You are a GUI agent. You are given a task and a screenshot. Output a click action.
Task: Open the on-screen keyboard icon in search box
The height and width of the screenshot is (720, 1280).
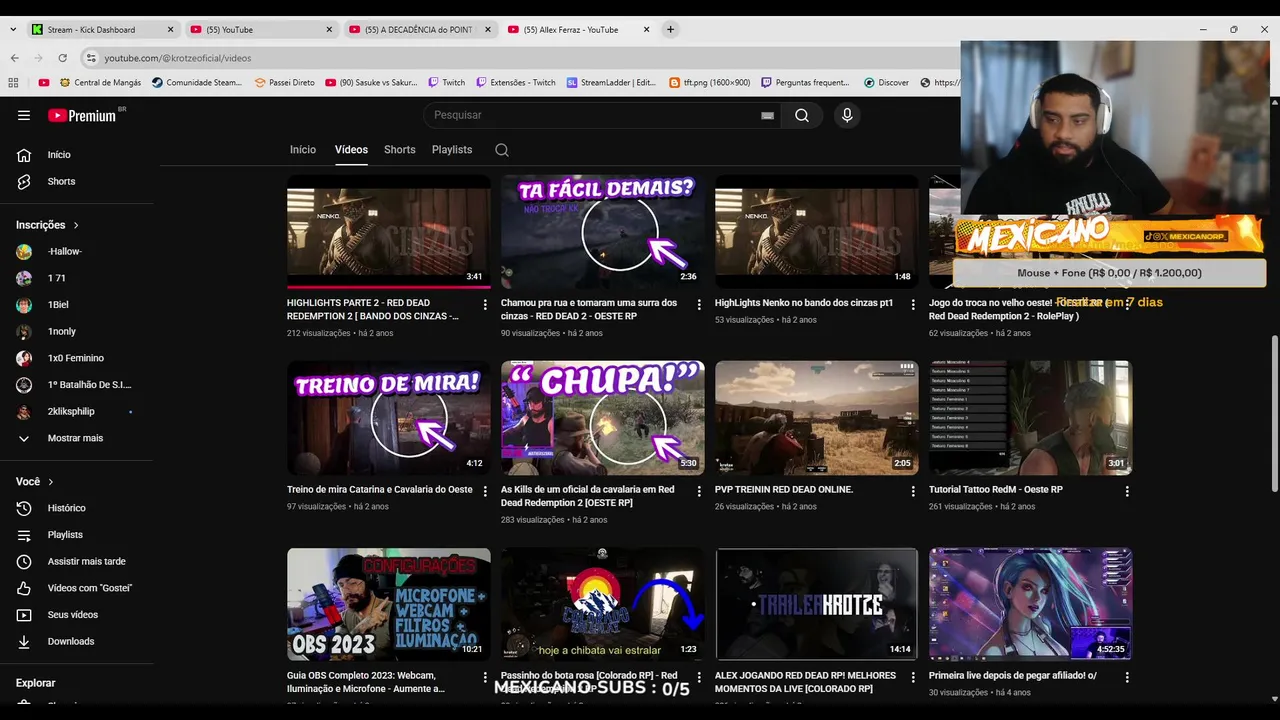click(x=767, y=115)
